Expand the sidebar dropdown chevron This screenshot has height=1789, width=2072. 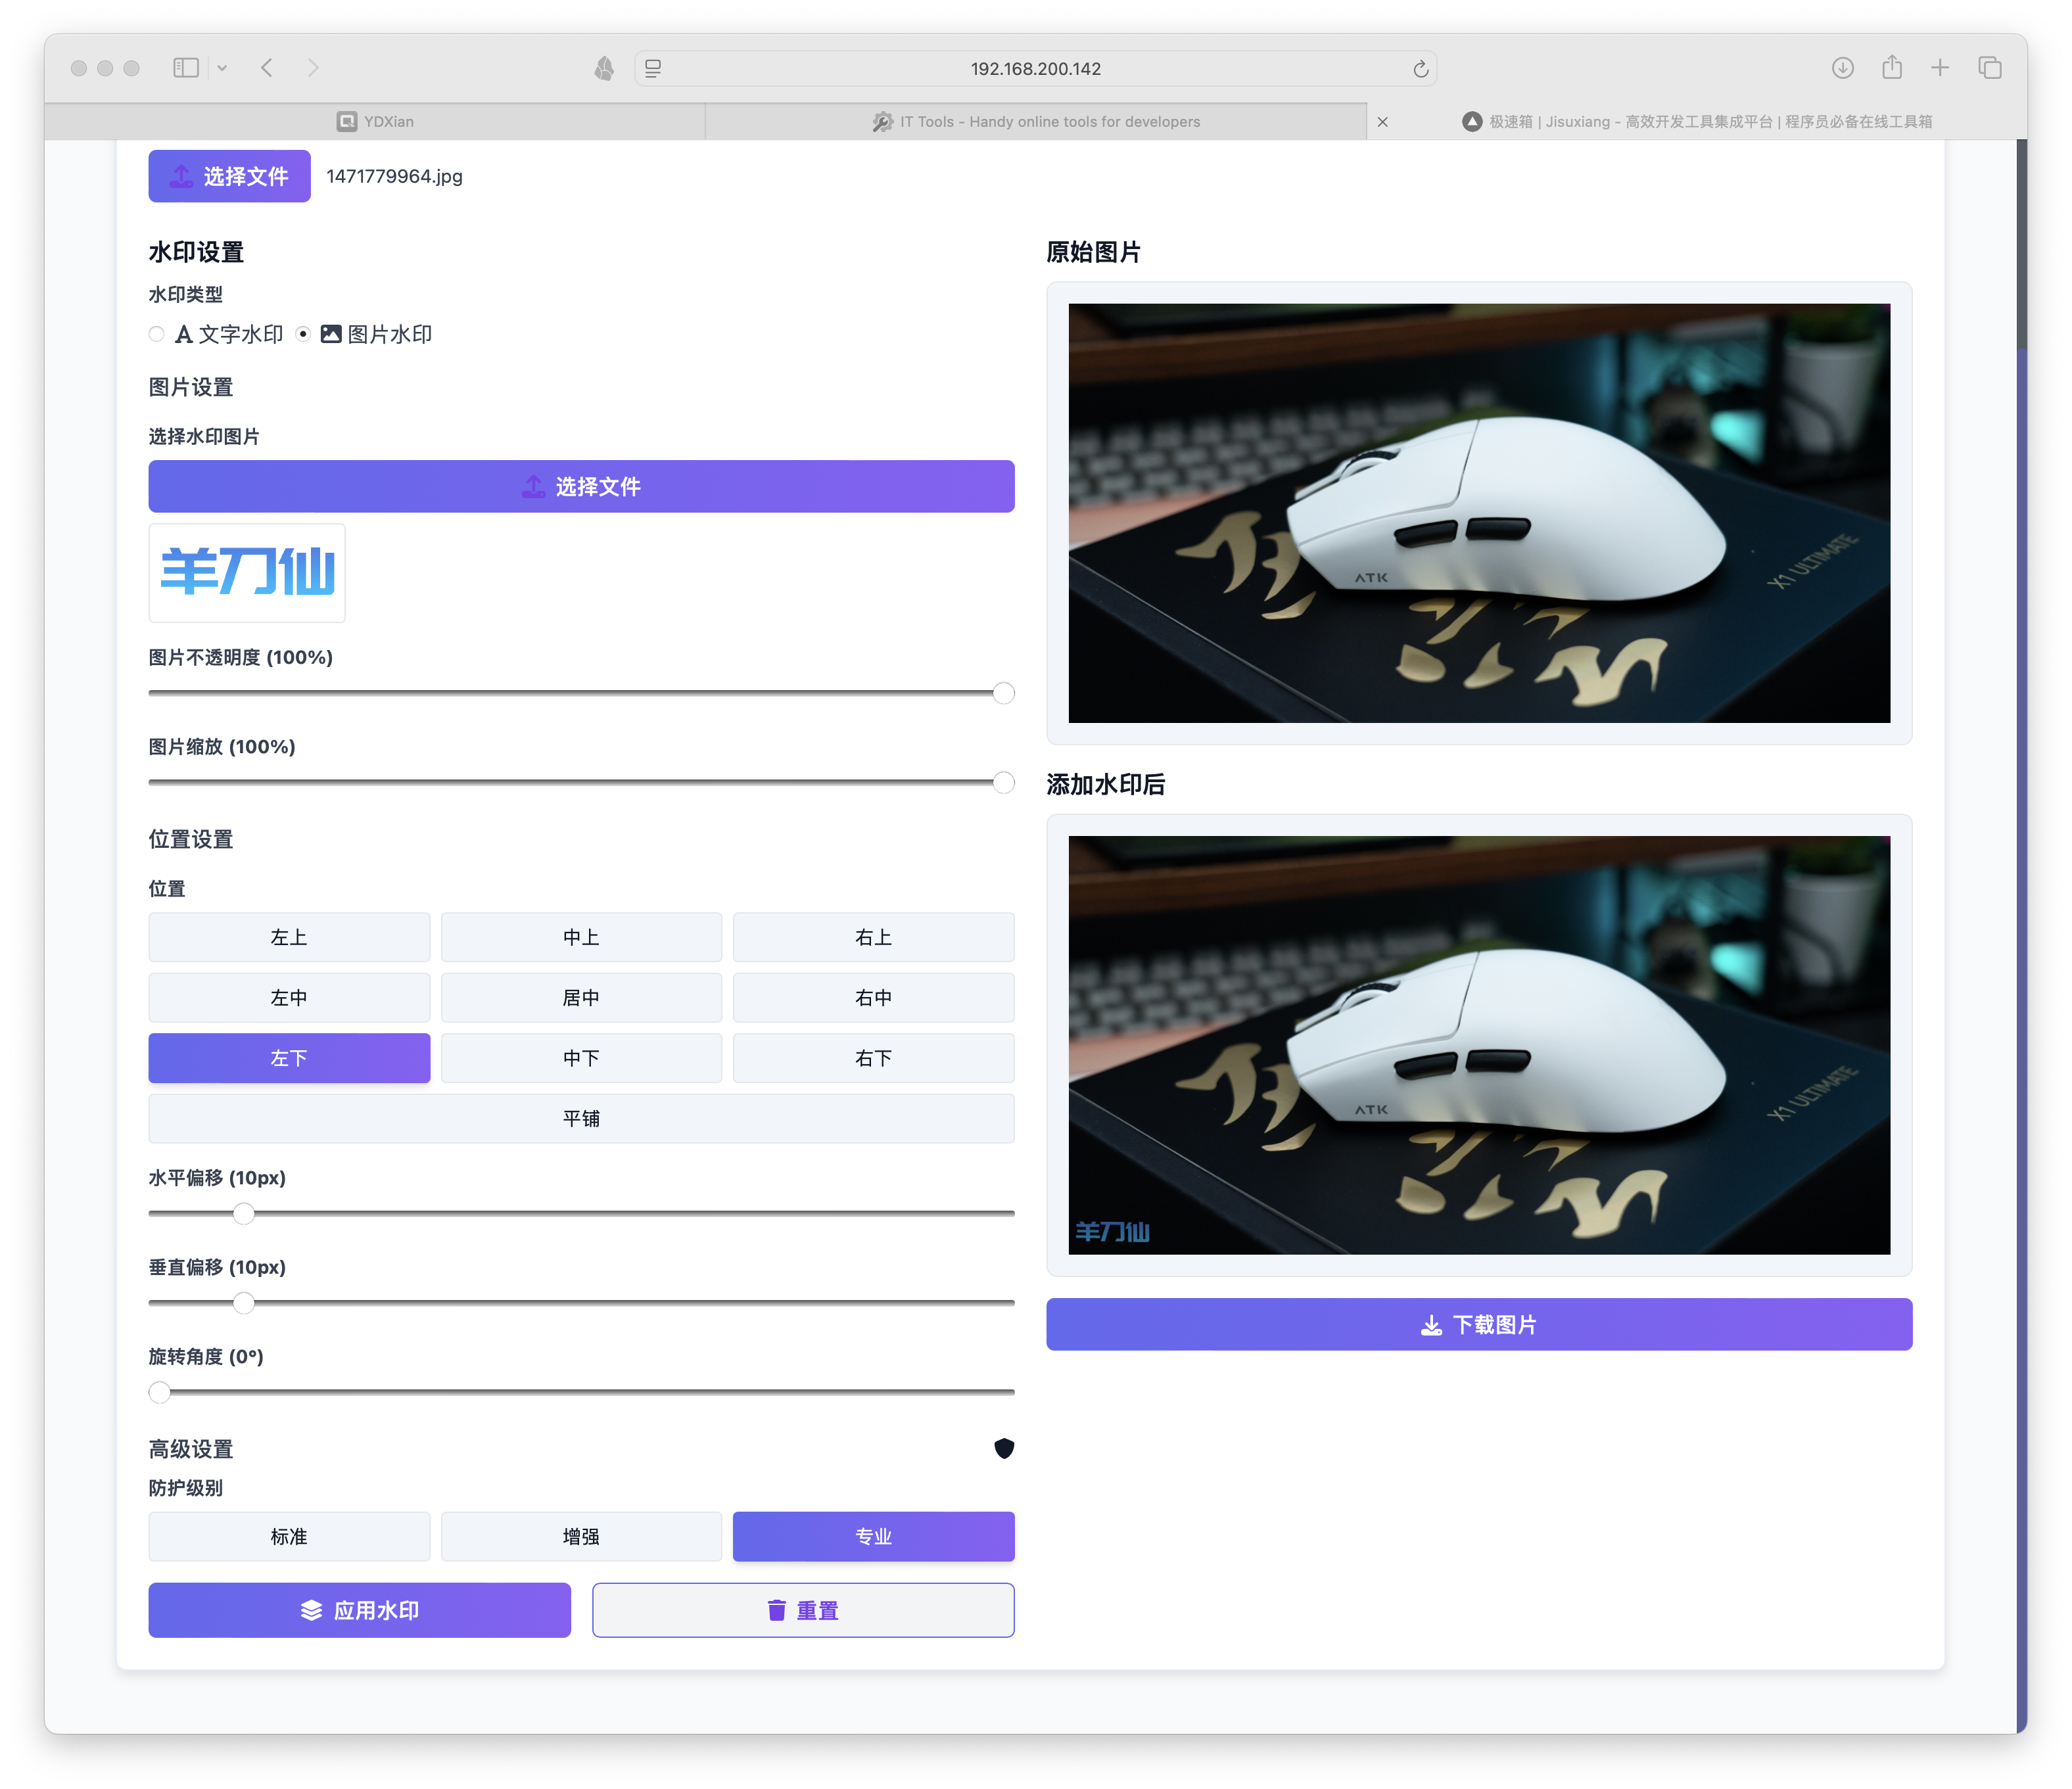[222, 68]
